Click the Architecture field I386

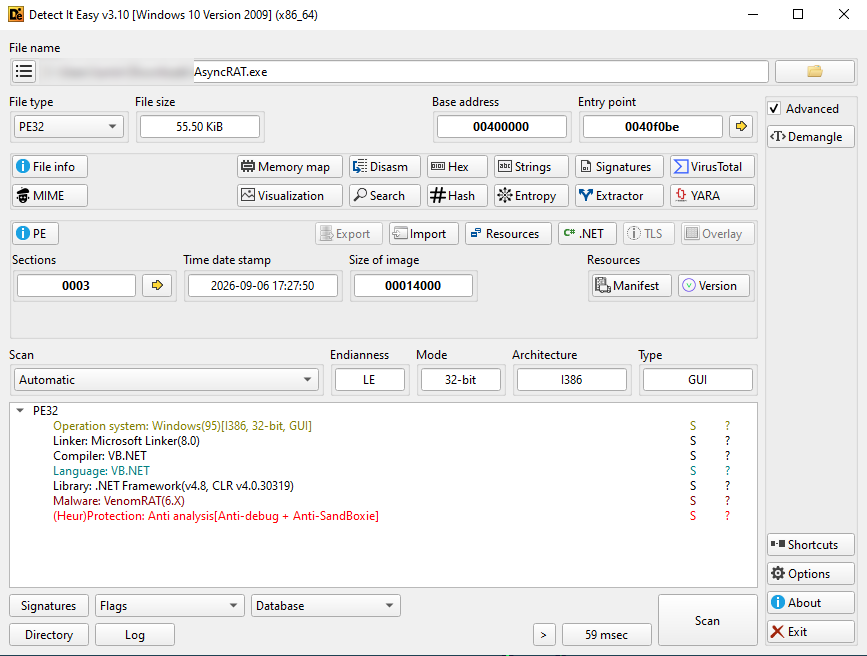[572, 379]
